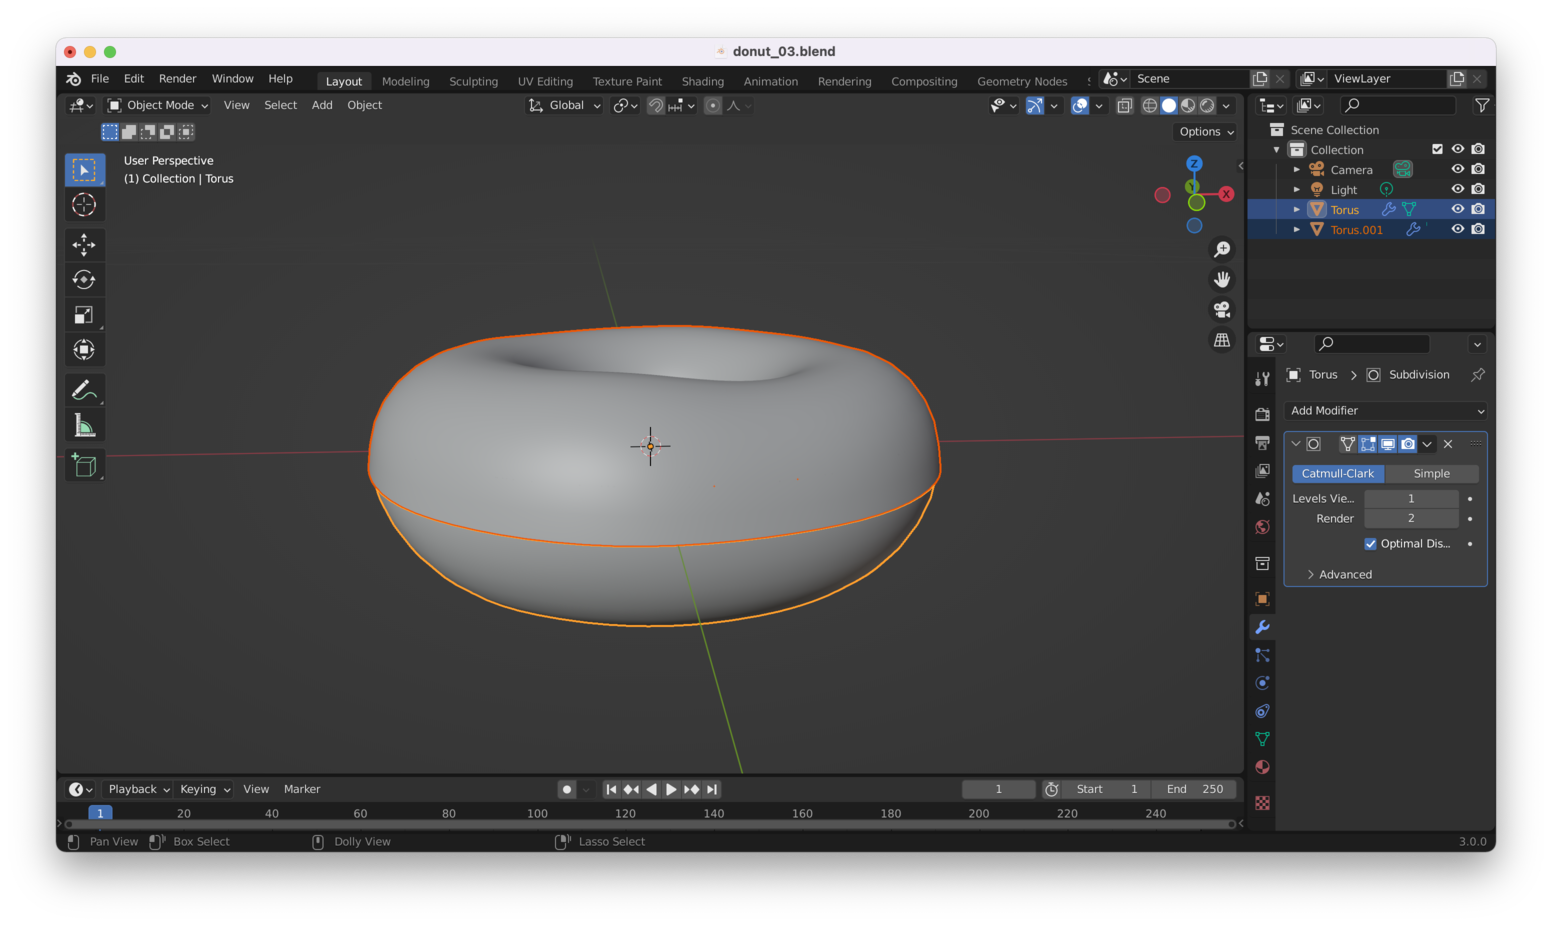Open the Render menu
This screenshot has width=1552, height=926.
point(177,79)
